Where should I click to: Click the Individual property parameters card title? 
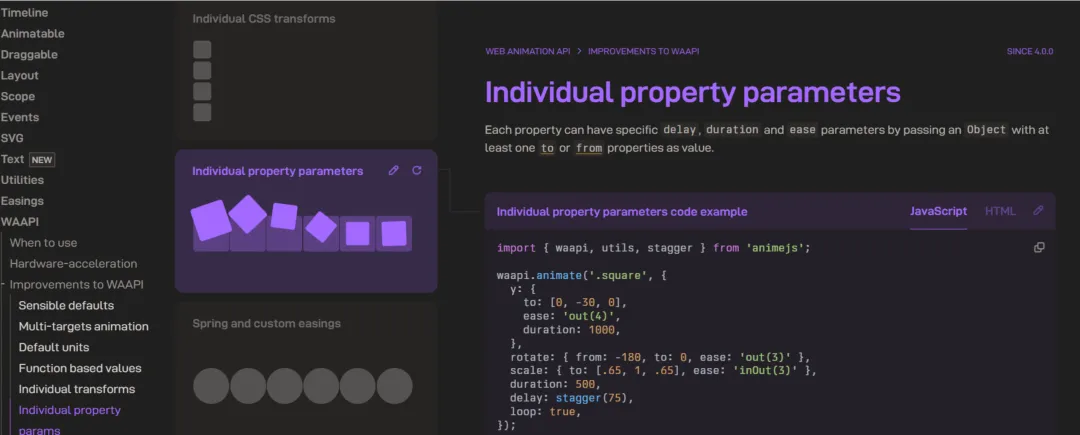pos(278,171)
